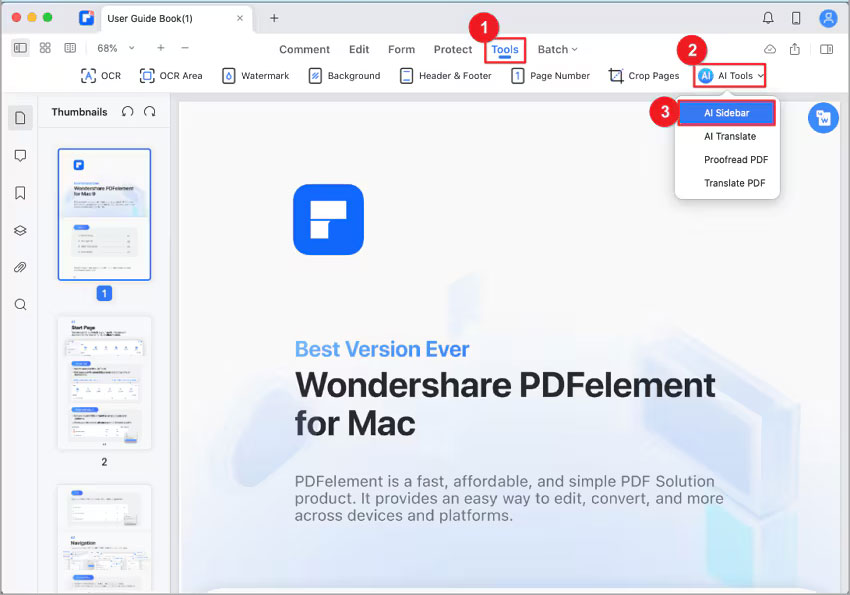Click the share icon

pos(795,49)
